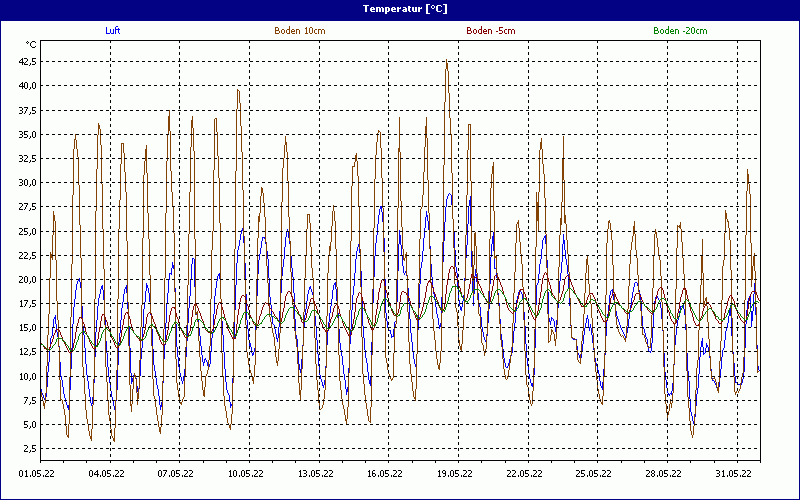Click the 25.05.22 x-axis date label
The width and height of the screenshot is (800, 500).
[593, 475]
